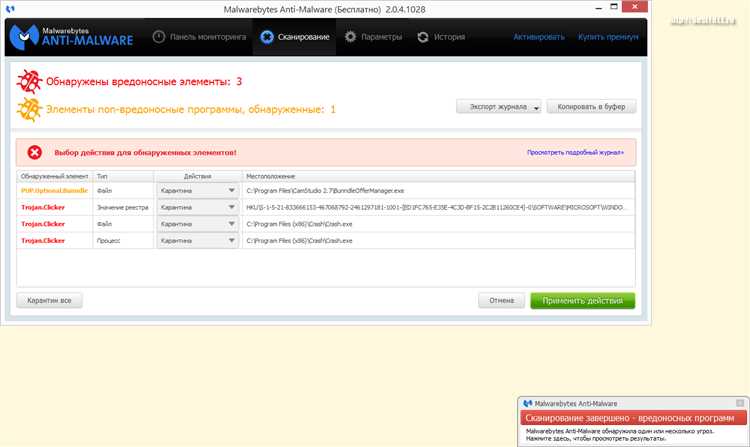The image size is (750, 447).
Task: Open the Параметры tab
Action: point(374,37)
